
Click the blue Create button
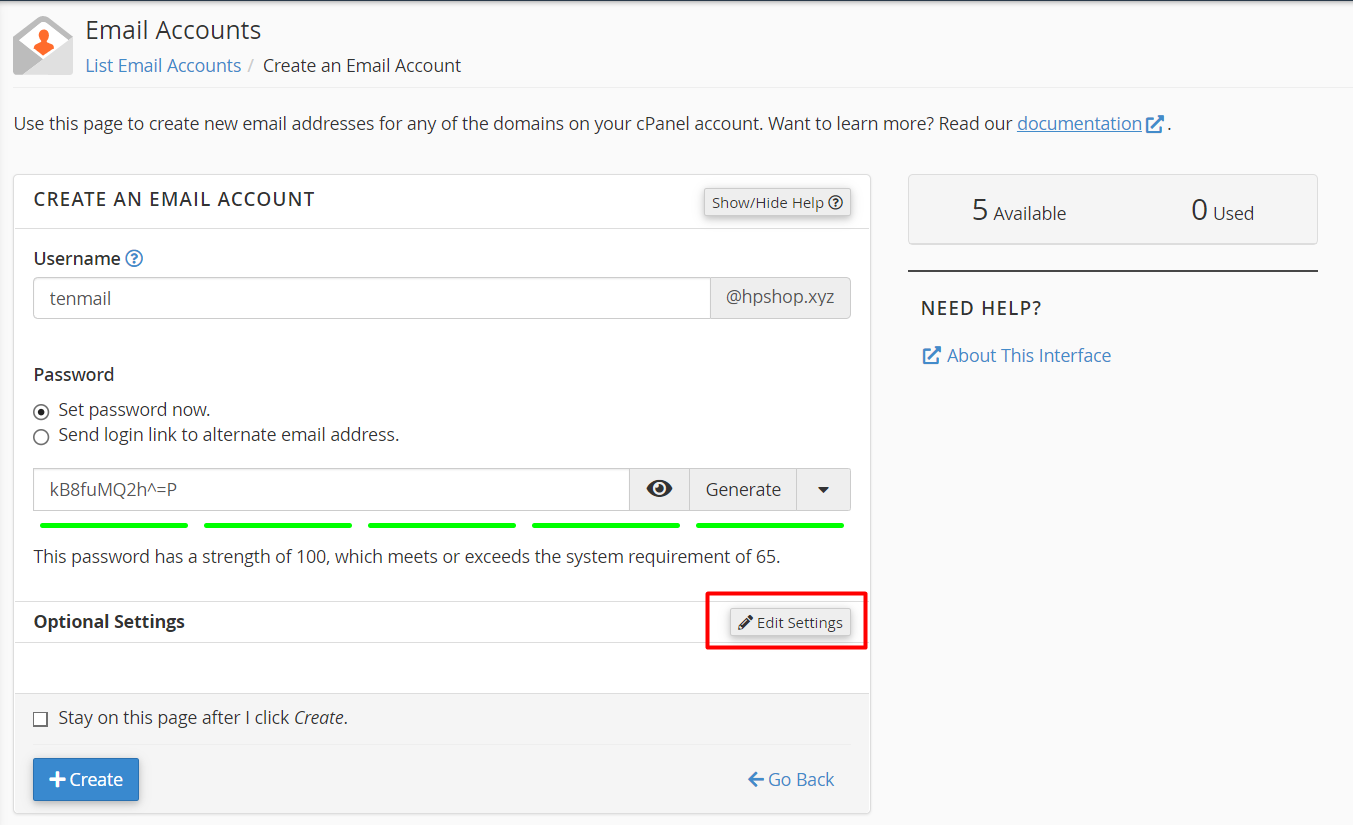coord(86,779)
